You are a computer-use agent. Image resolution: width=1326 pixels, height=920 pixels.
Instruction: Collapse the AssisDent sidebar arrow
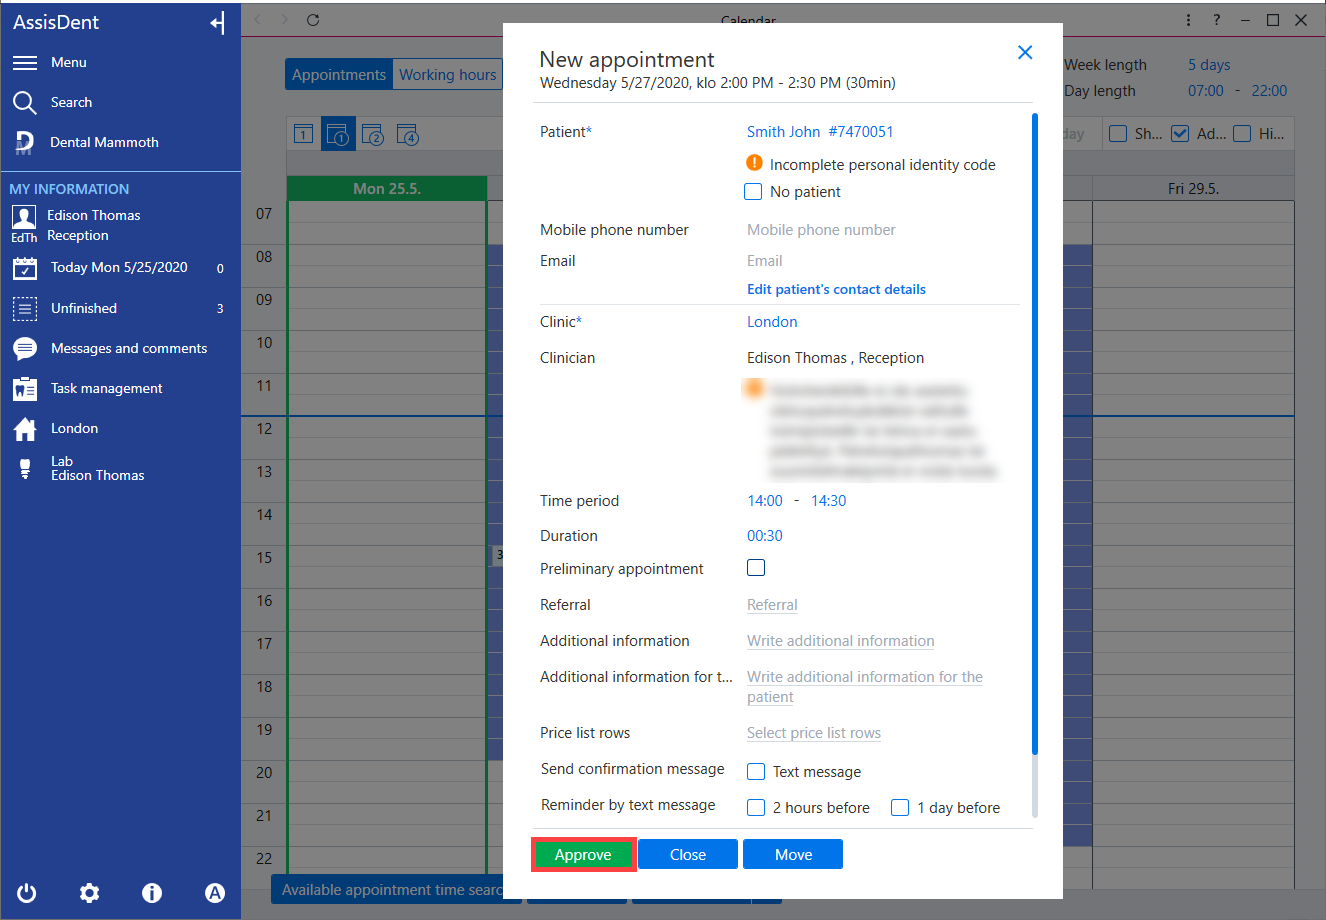click(217, 23)
